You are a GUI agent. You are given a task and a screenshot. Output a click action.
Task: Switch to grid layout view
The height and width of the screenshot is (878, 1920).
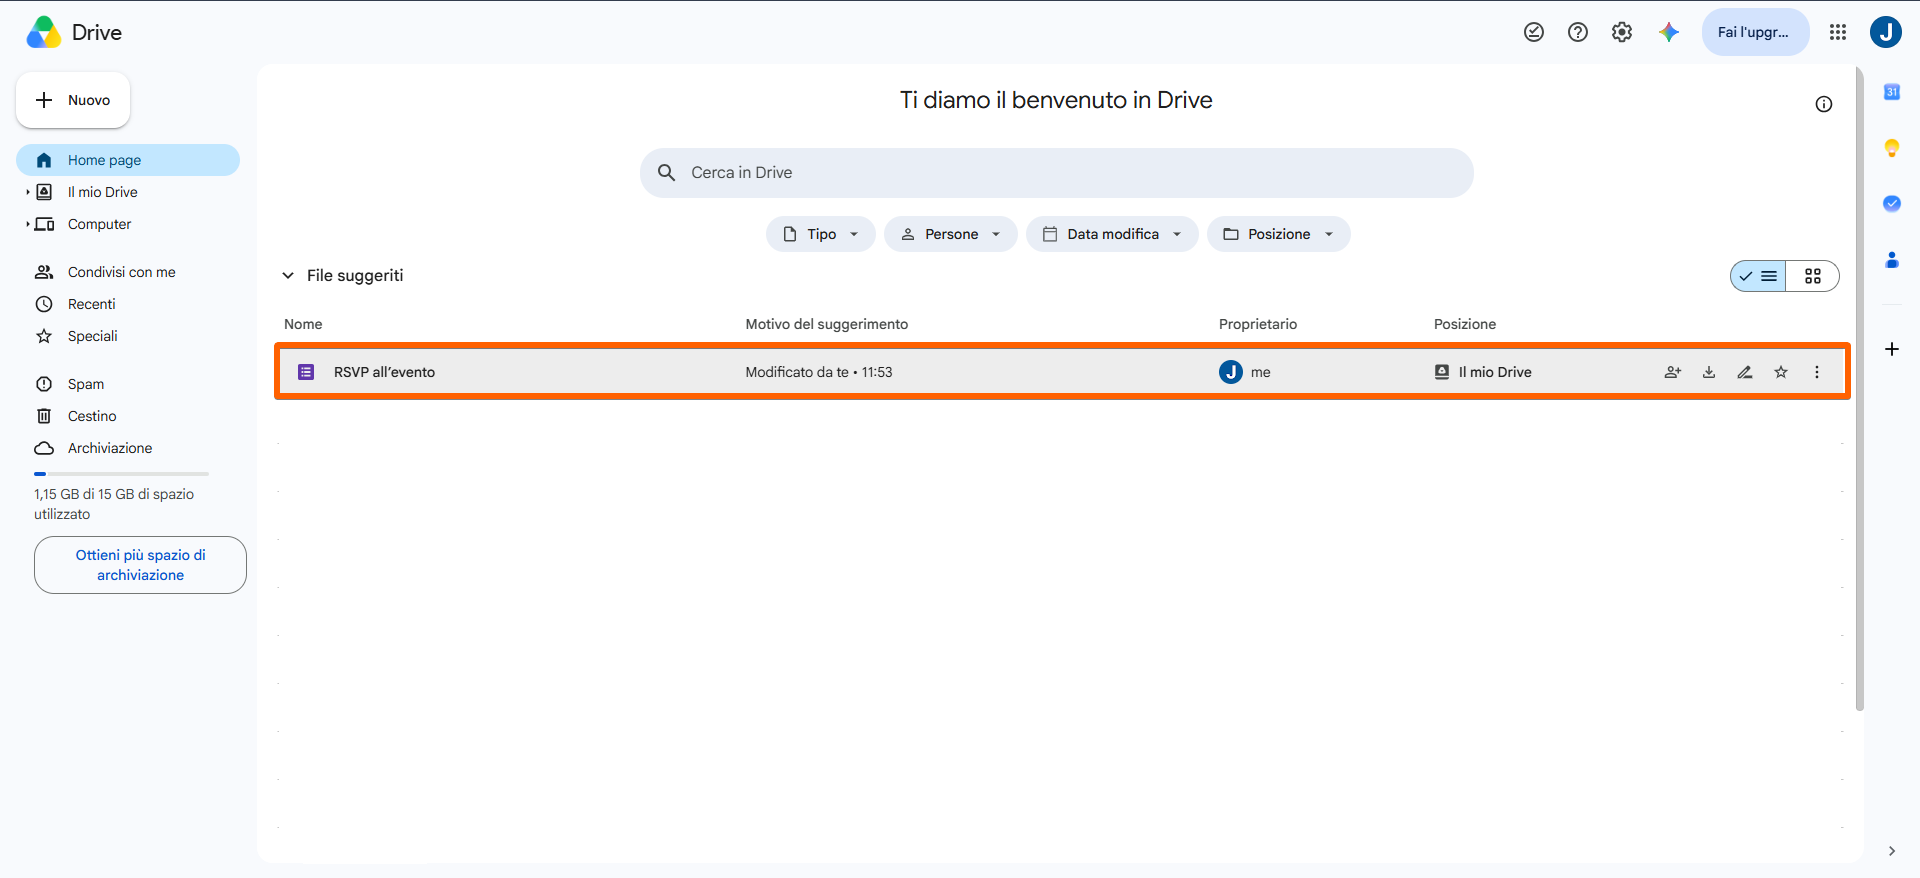click(x=1813, y=276)
